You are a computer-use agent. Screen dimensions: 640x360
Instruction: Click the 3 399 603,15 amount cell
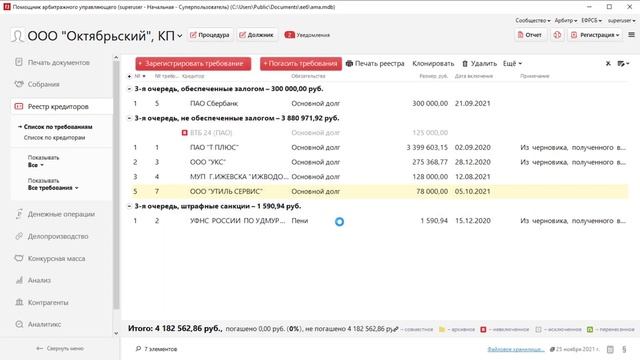click(x=427, y=147)
